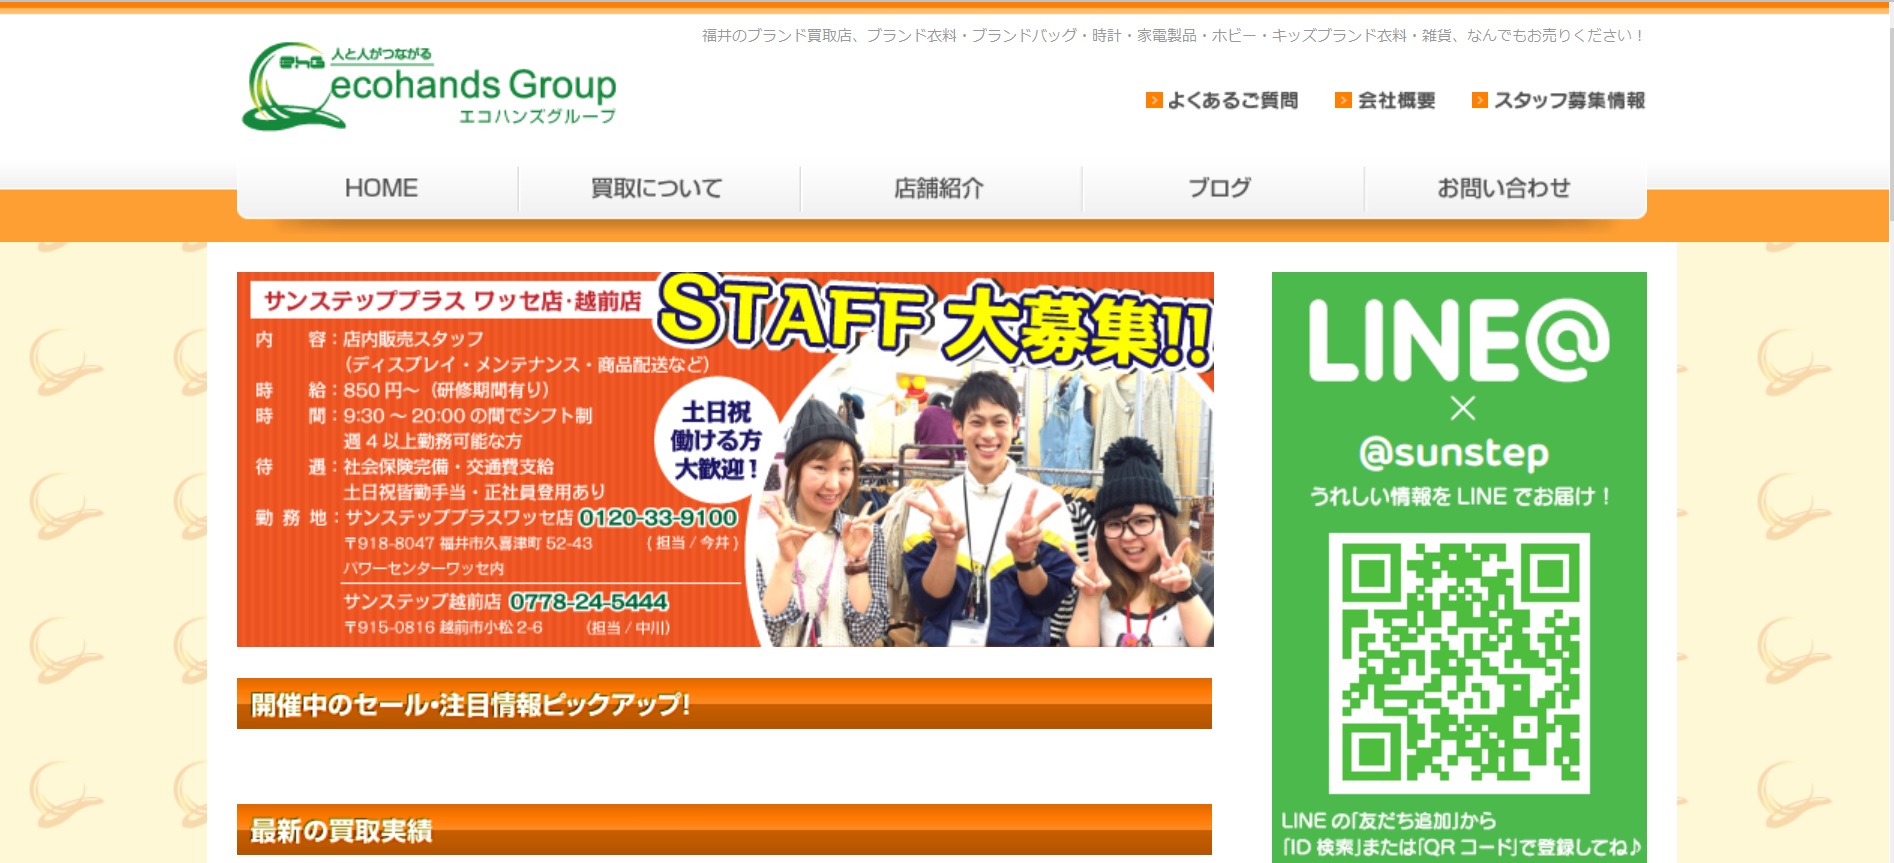Select 店舗紹介 in the navigation bar
Viewport: 1894px width, 863px height.
pos(941,188)
